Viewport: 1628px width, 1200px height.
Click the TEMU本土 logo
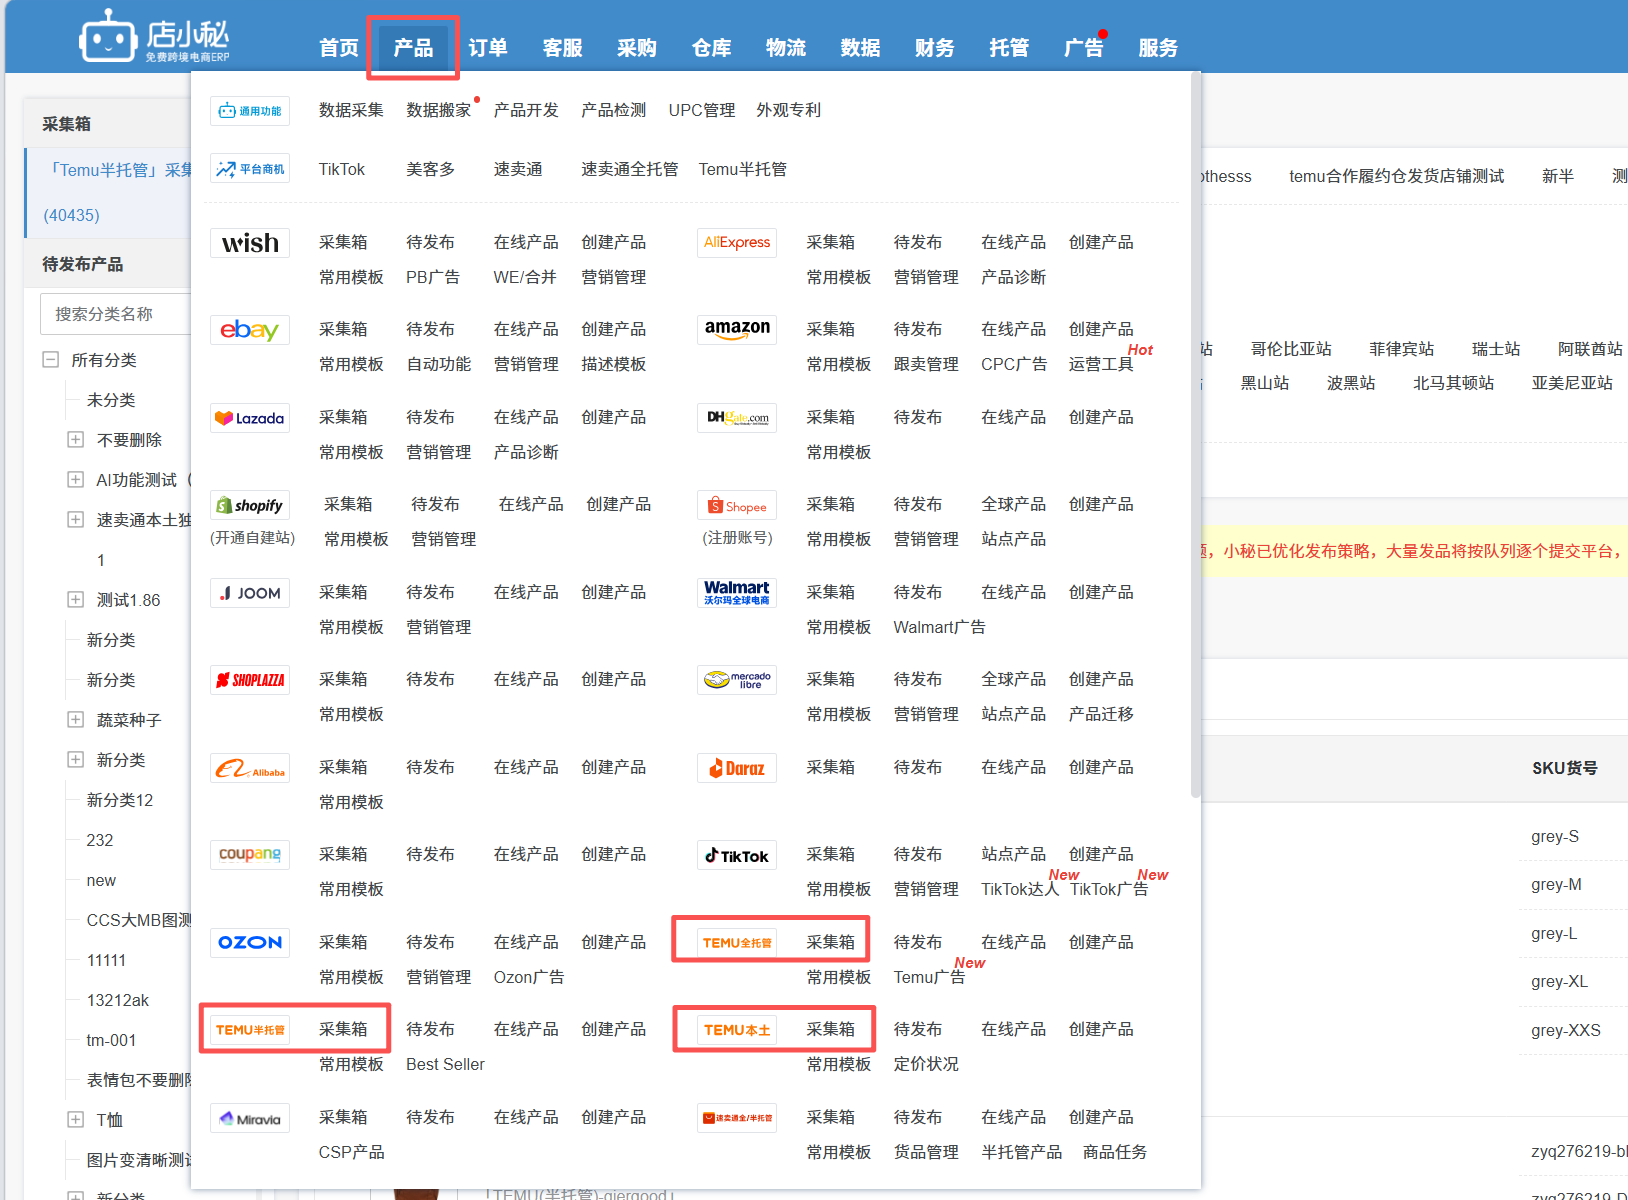(x=737, y=1030)
